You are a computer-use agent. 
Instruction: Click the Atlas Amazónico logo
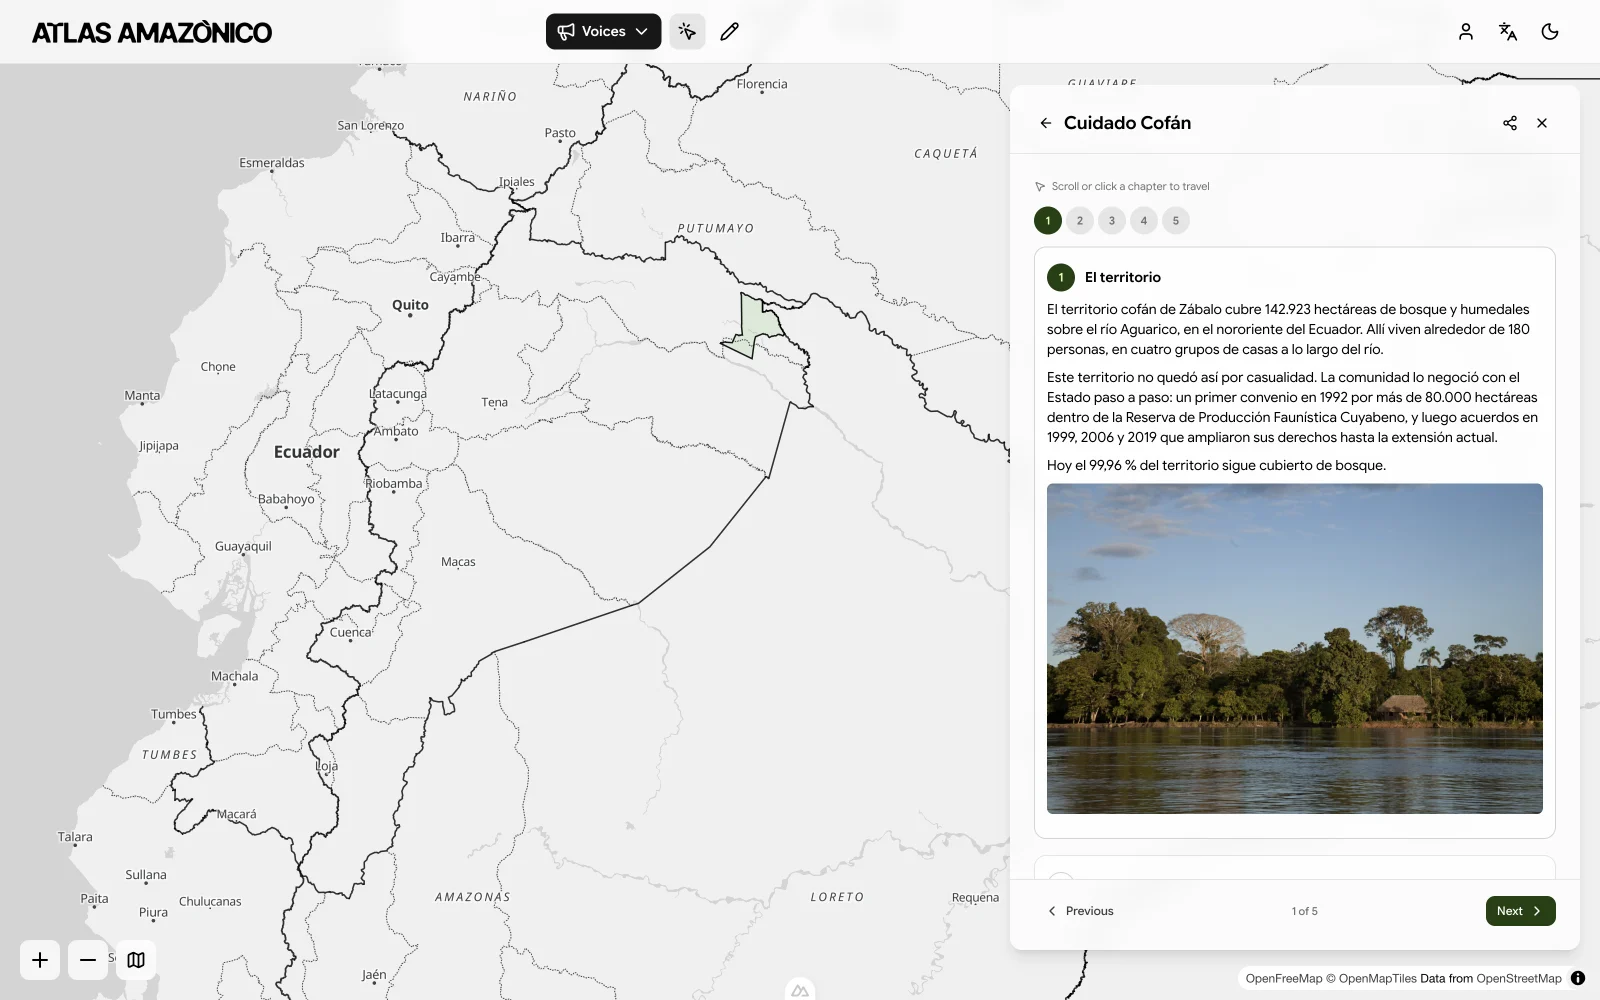pyautogui.click(x=152, y=32)
